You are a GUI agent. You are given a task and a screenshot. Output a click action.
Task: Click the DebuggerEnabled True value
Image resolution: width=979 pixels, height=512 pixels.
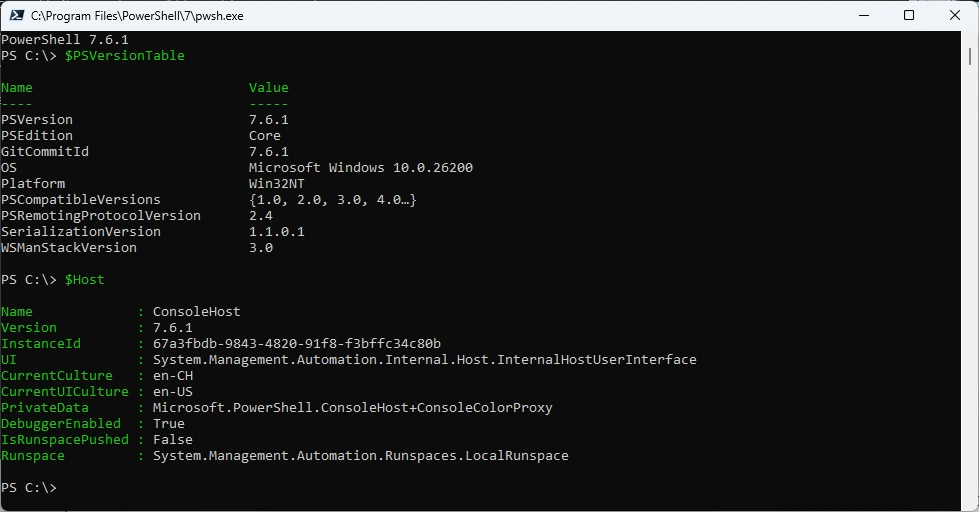pyautogui.click(x=168, y=424)
